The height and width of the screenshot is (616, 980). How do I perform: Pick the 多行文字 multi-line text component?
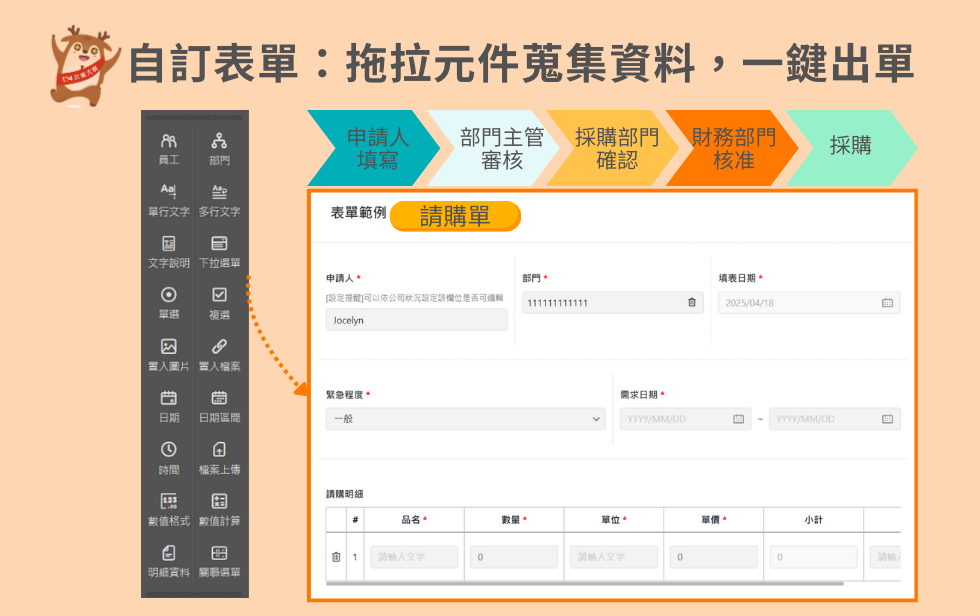(219, 200)
